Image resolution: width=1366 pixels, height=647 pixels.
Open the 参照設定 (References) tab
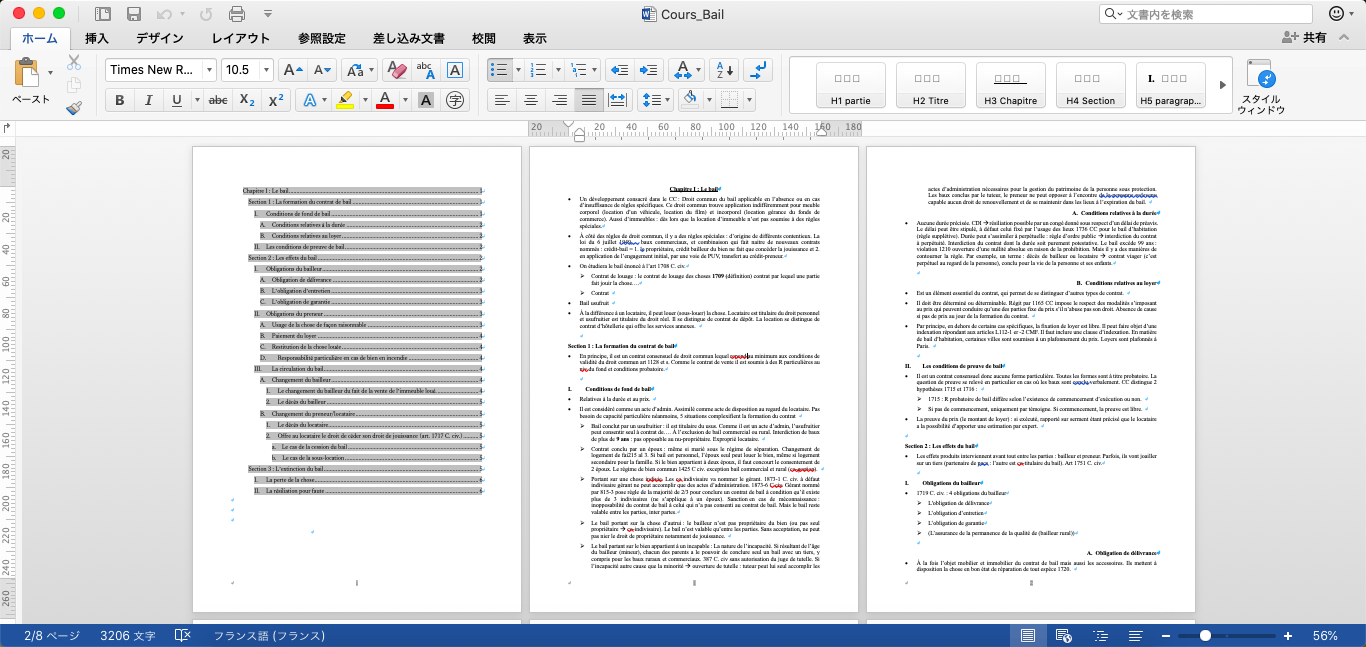[322, 39]
